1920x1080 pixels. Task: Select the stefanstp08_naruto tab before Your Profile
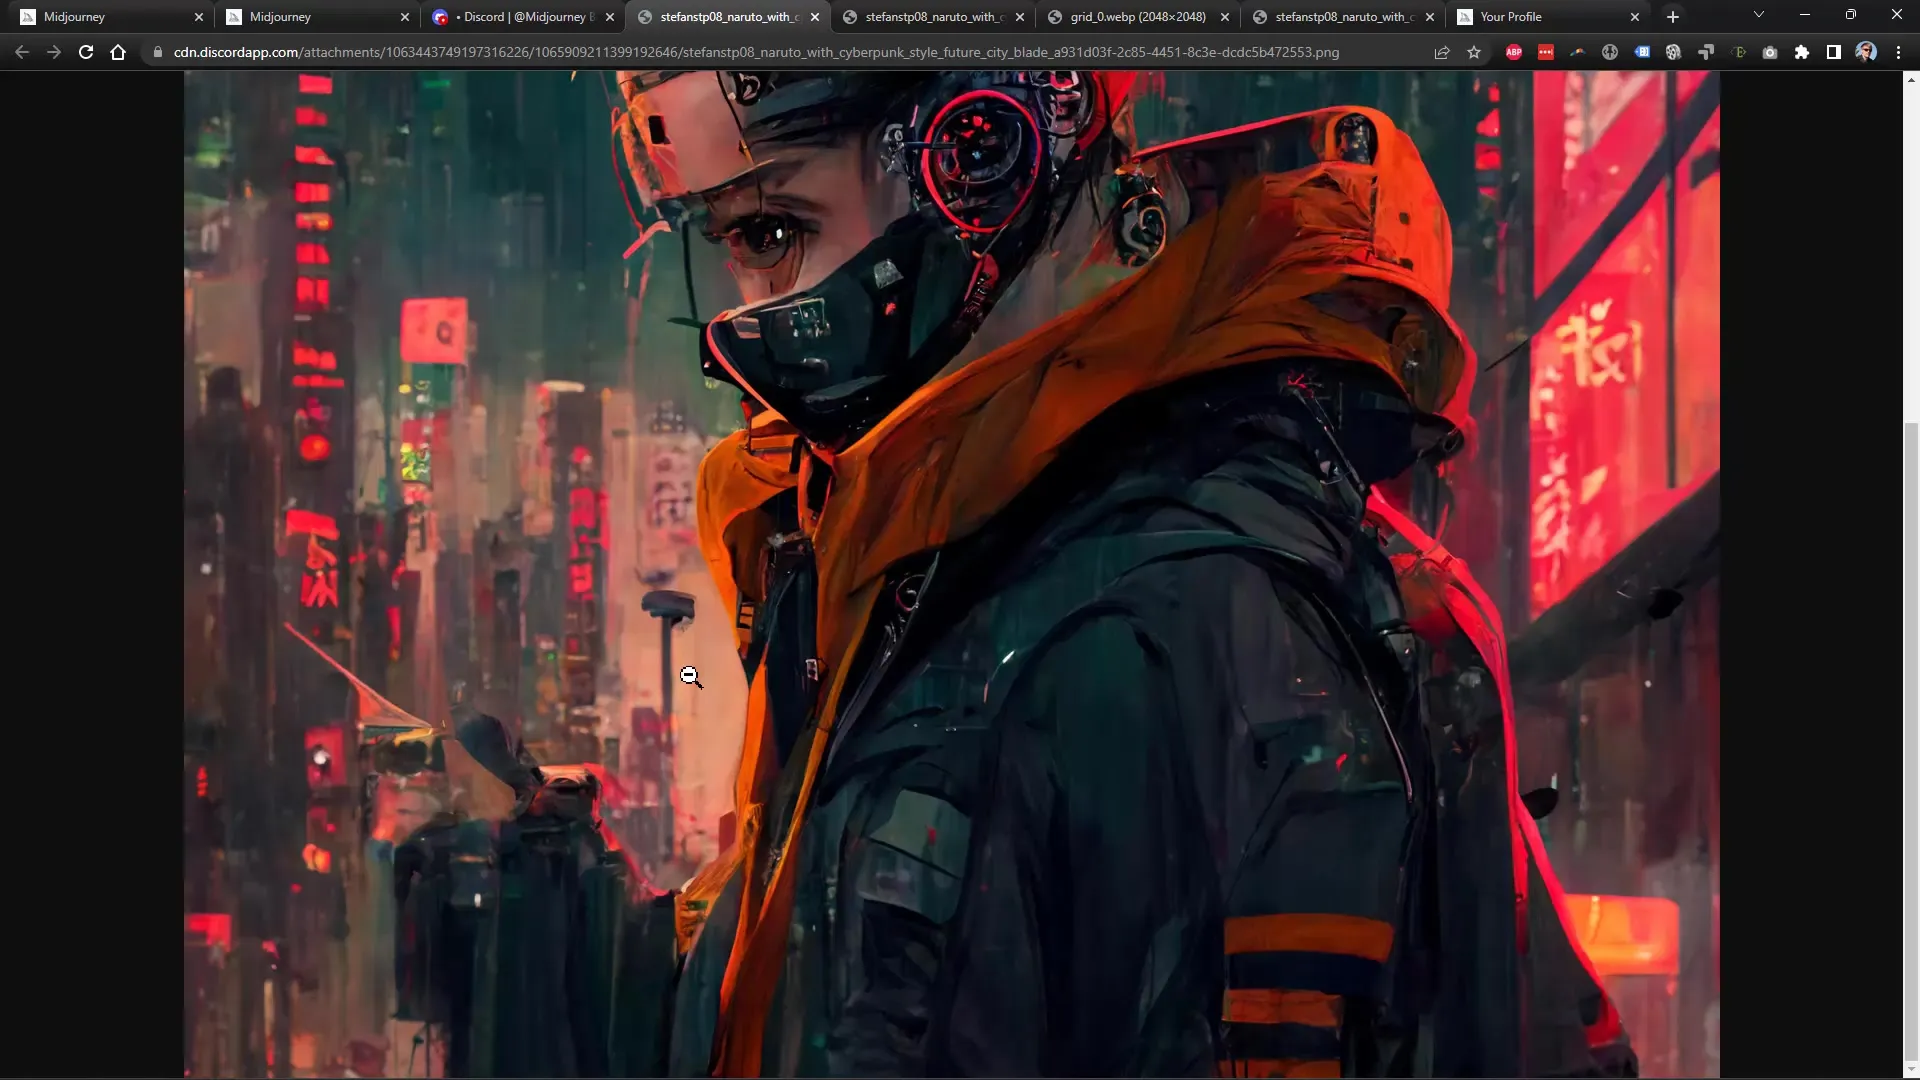click(1342, 17)
